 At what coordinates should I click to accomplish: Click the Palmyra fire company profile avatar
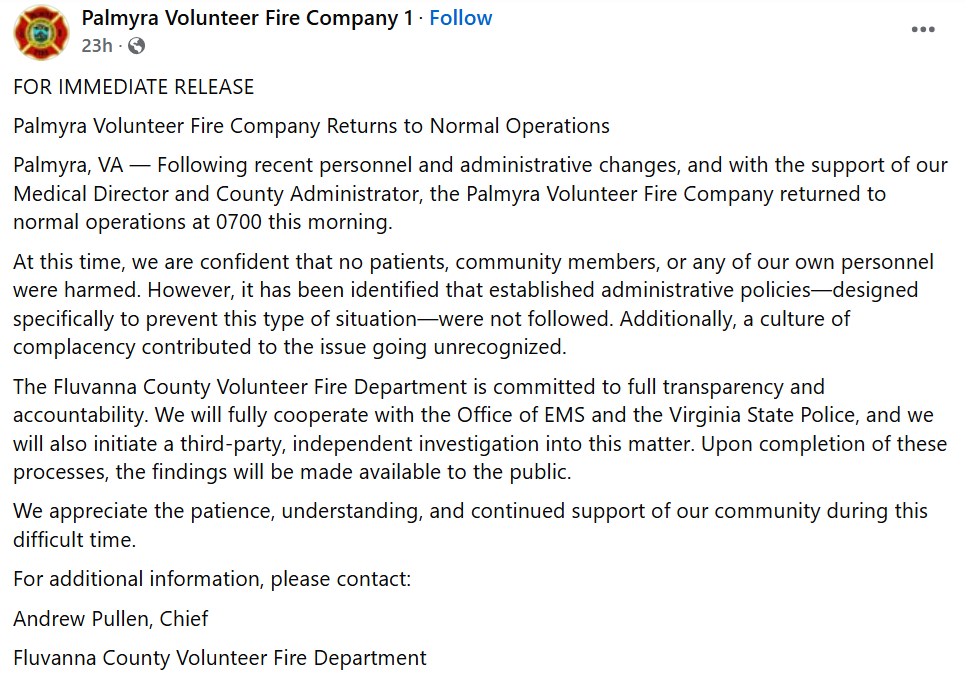41,32
